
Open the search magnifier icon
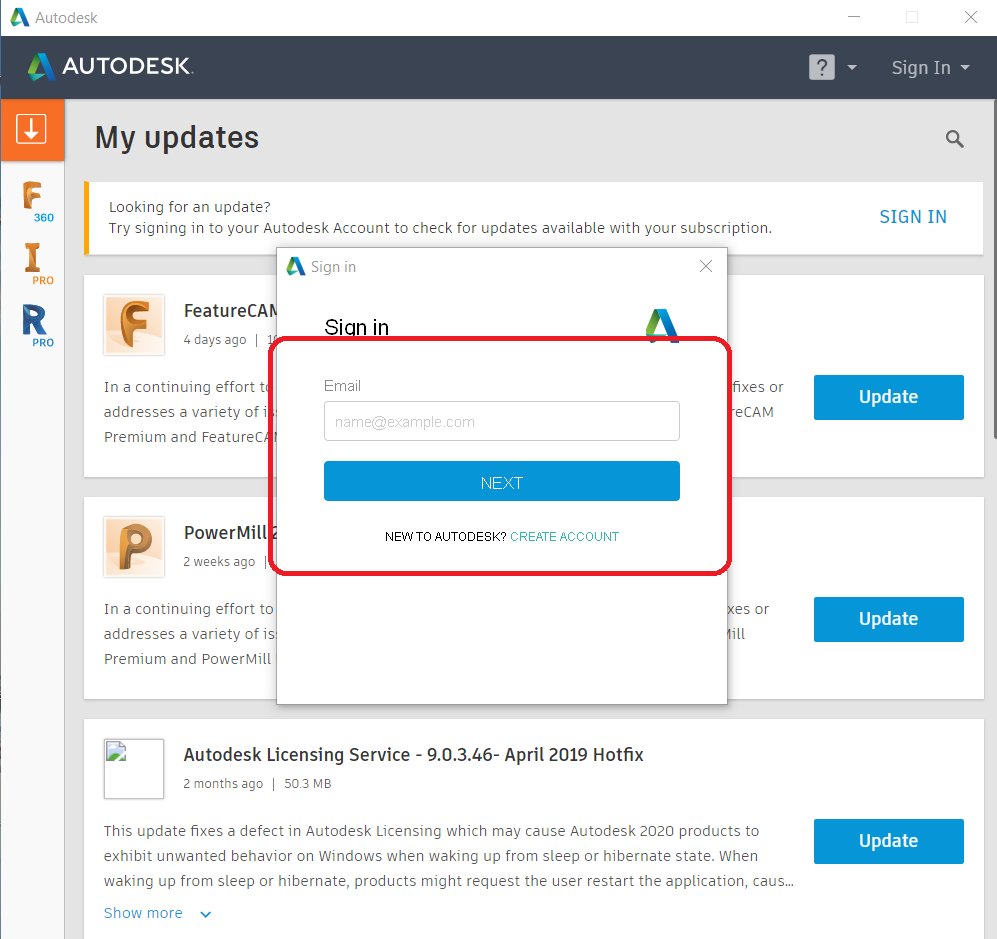[x=953, y=139]
